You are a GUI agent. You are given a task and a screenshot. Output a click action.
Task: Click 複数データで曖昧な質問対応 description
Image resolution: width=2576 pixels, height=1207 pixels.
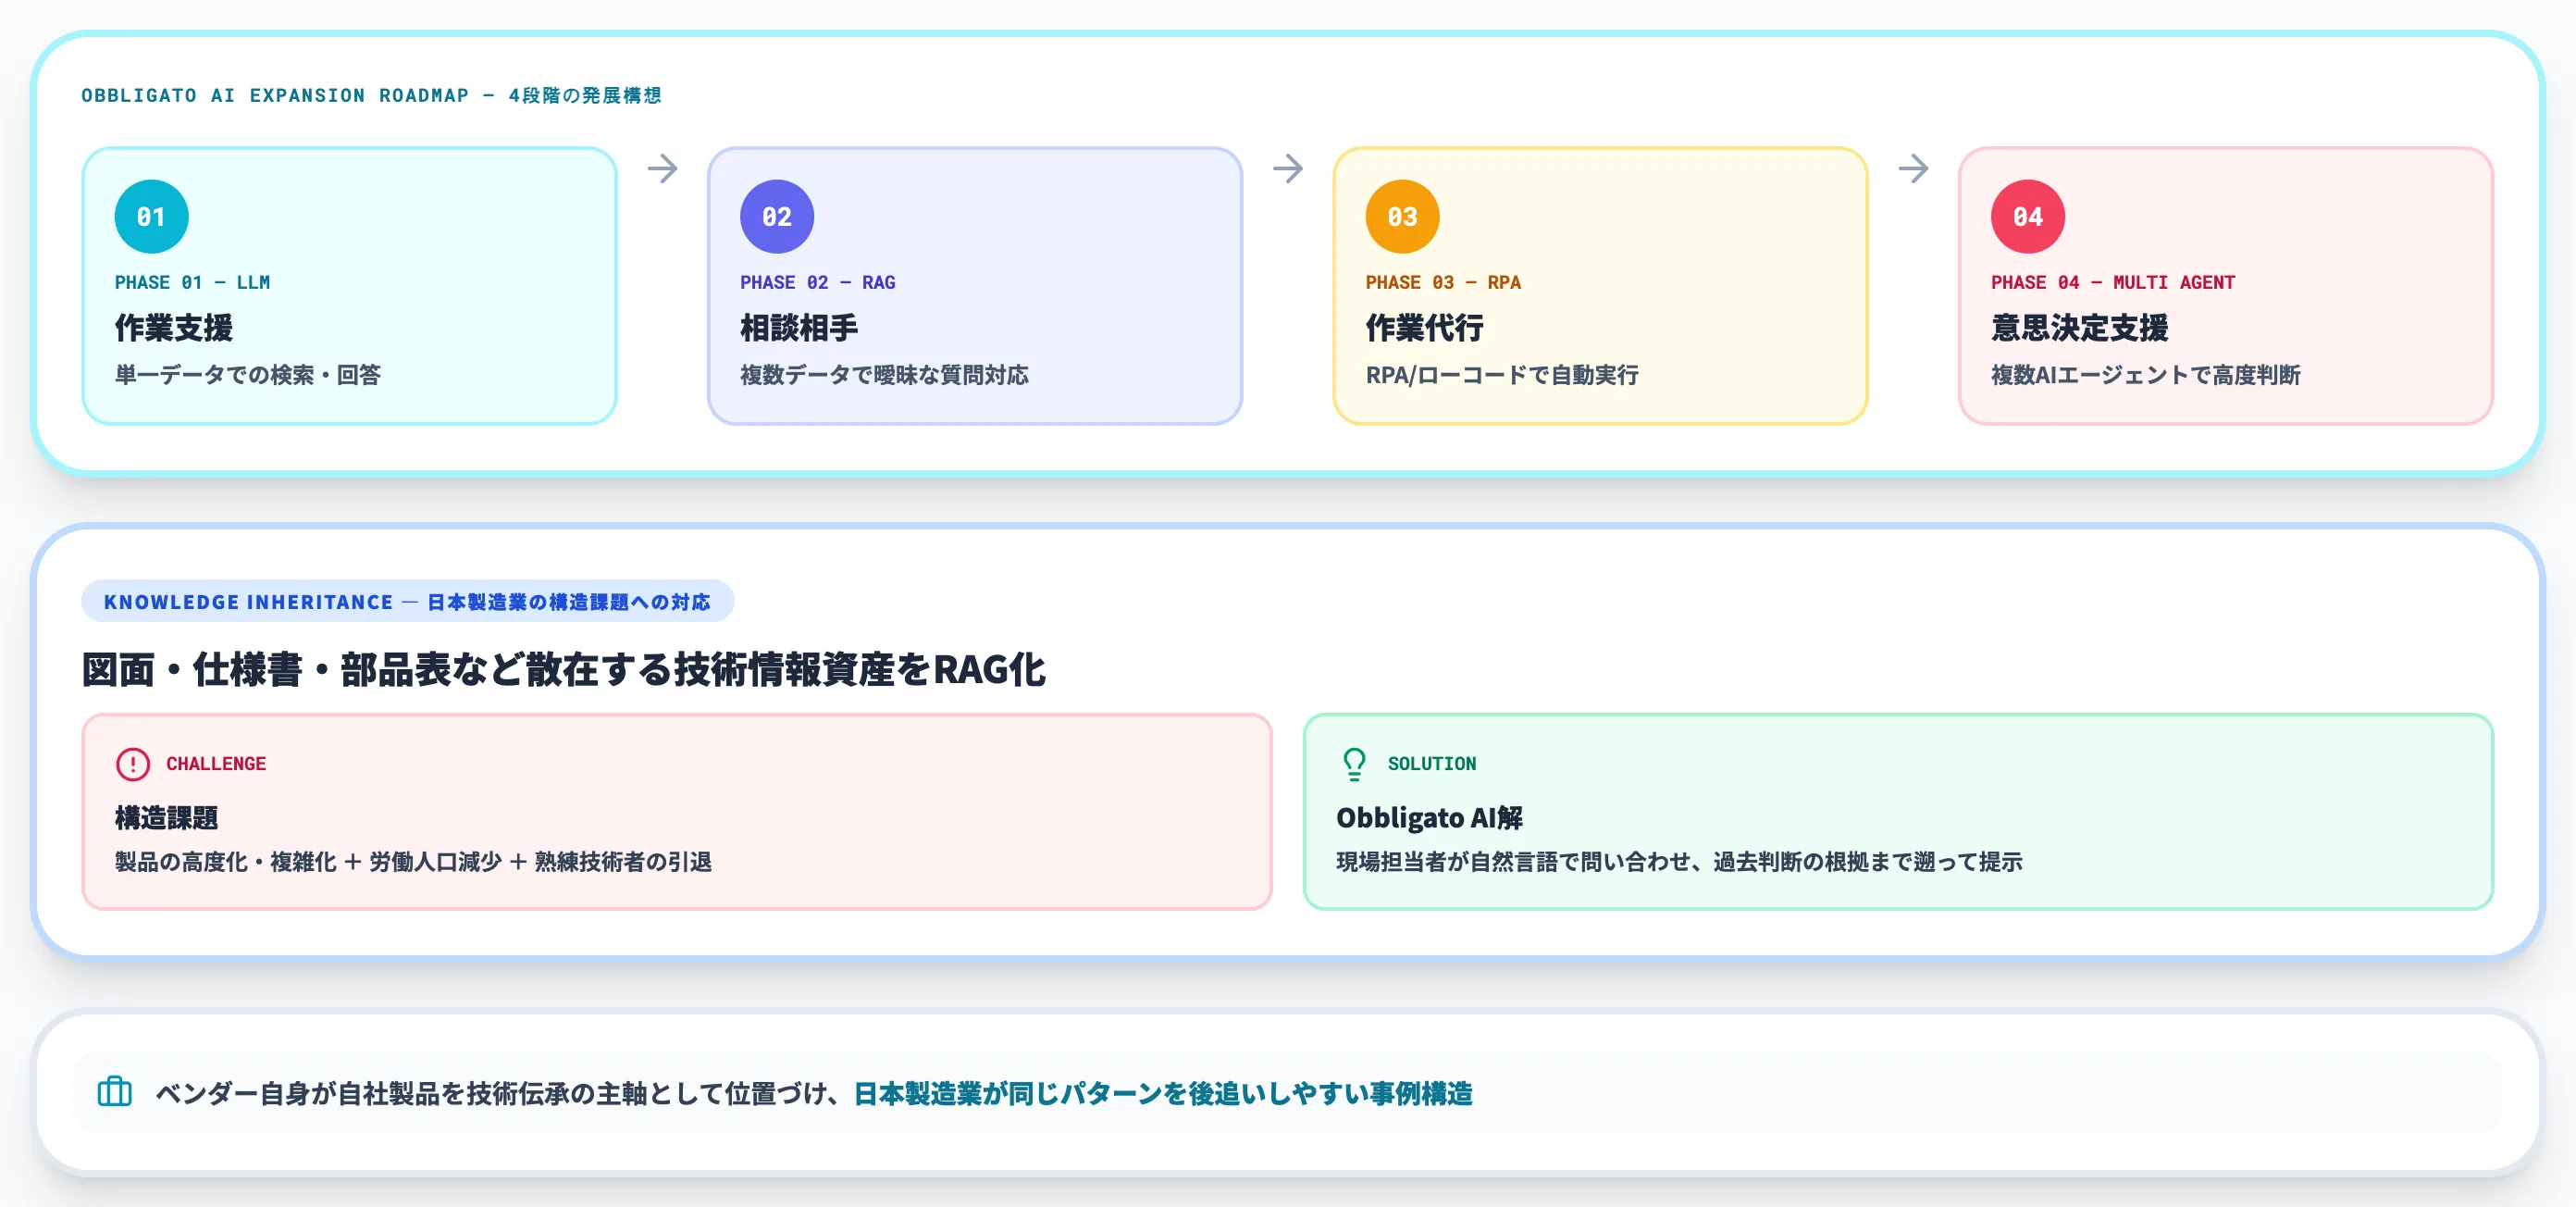884,375
